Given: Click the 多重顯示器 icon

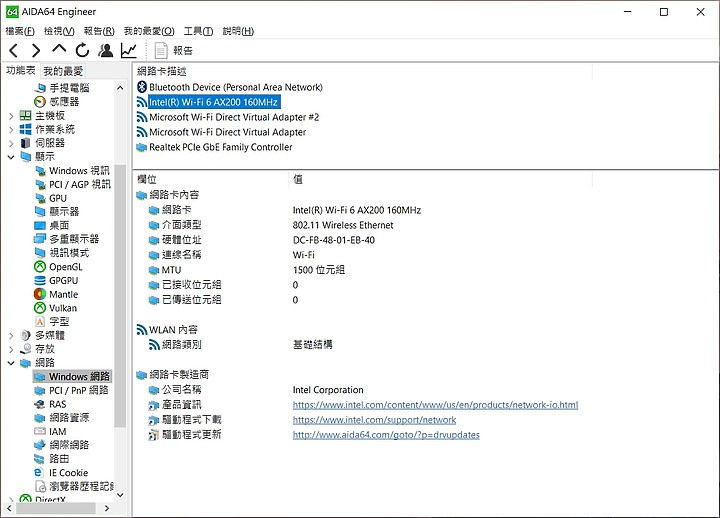Looking at the screenshot, I should click(x=40, y=239).
